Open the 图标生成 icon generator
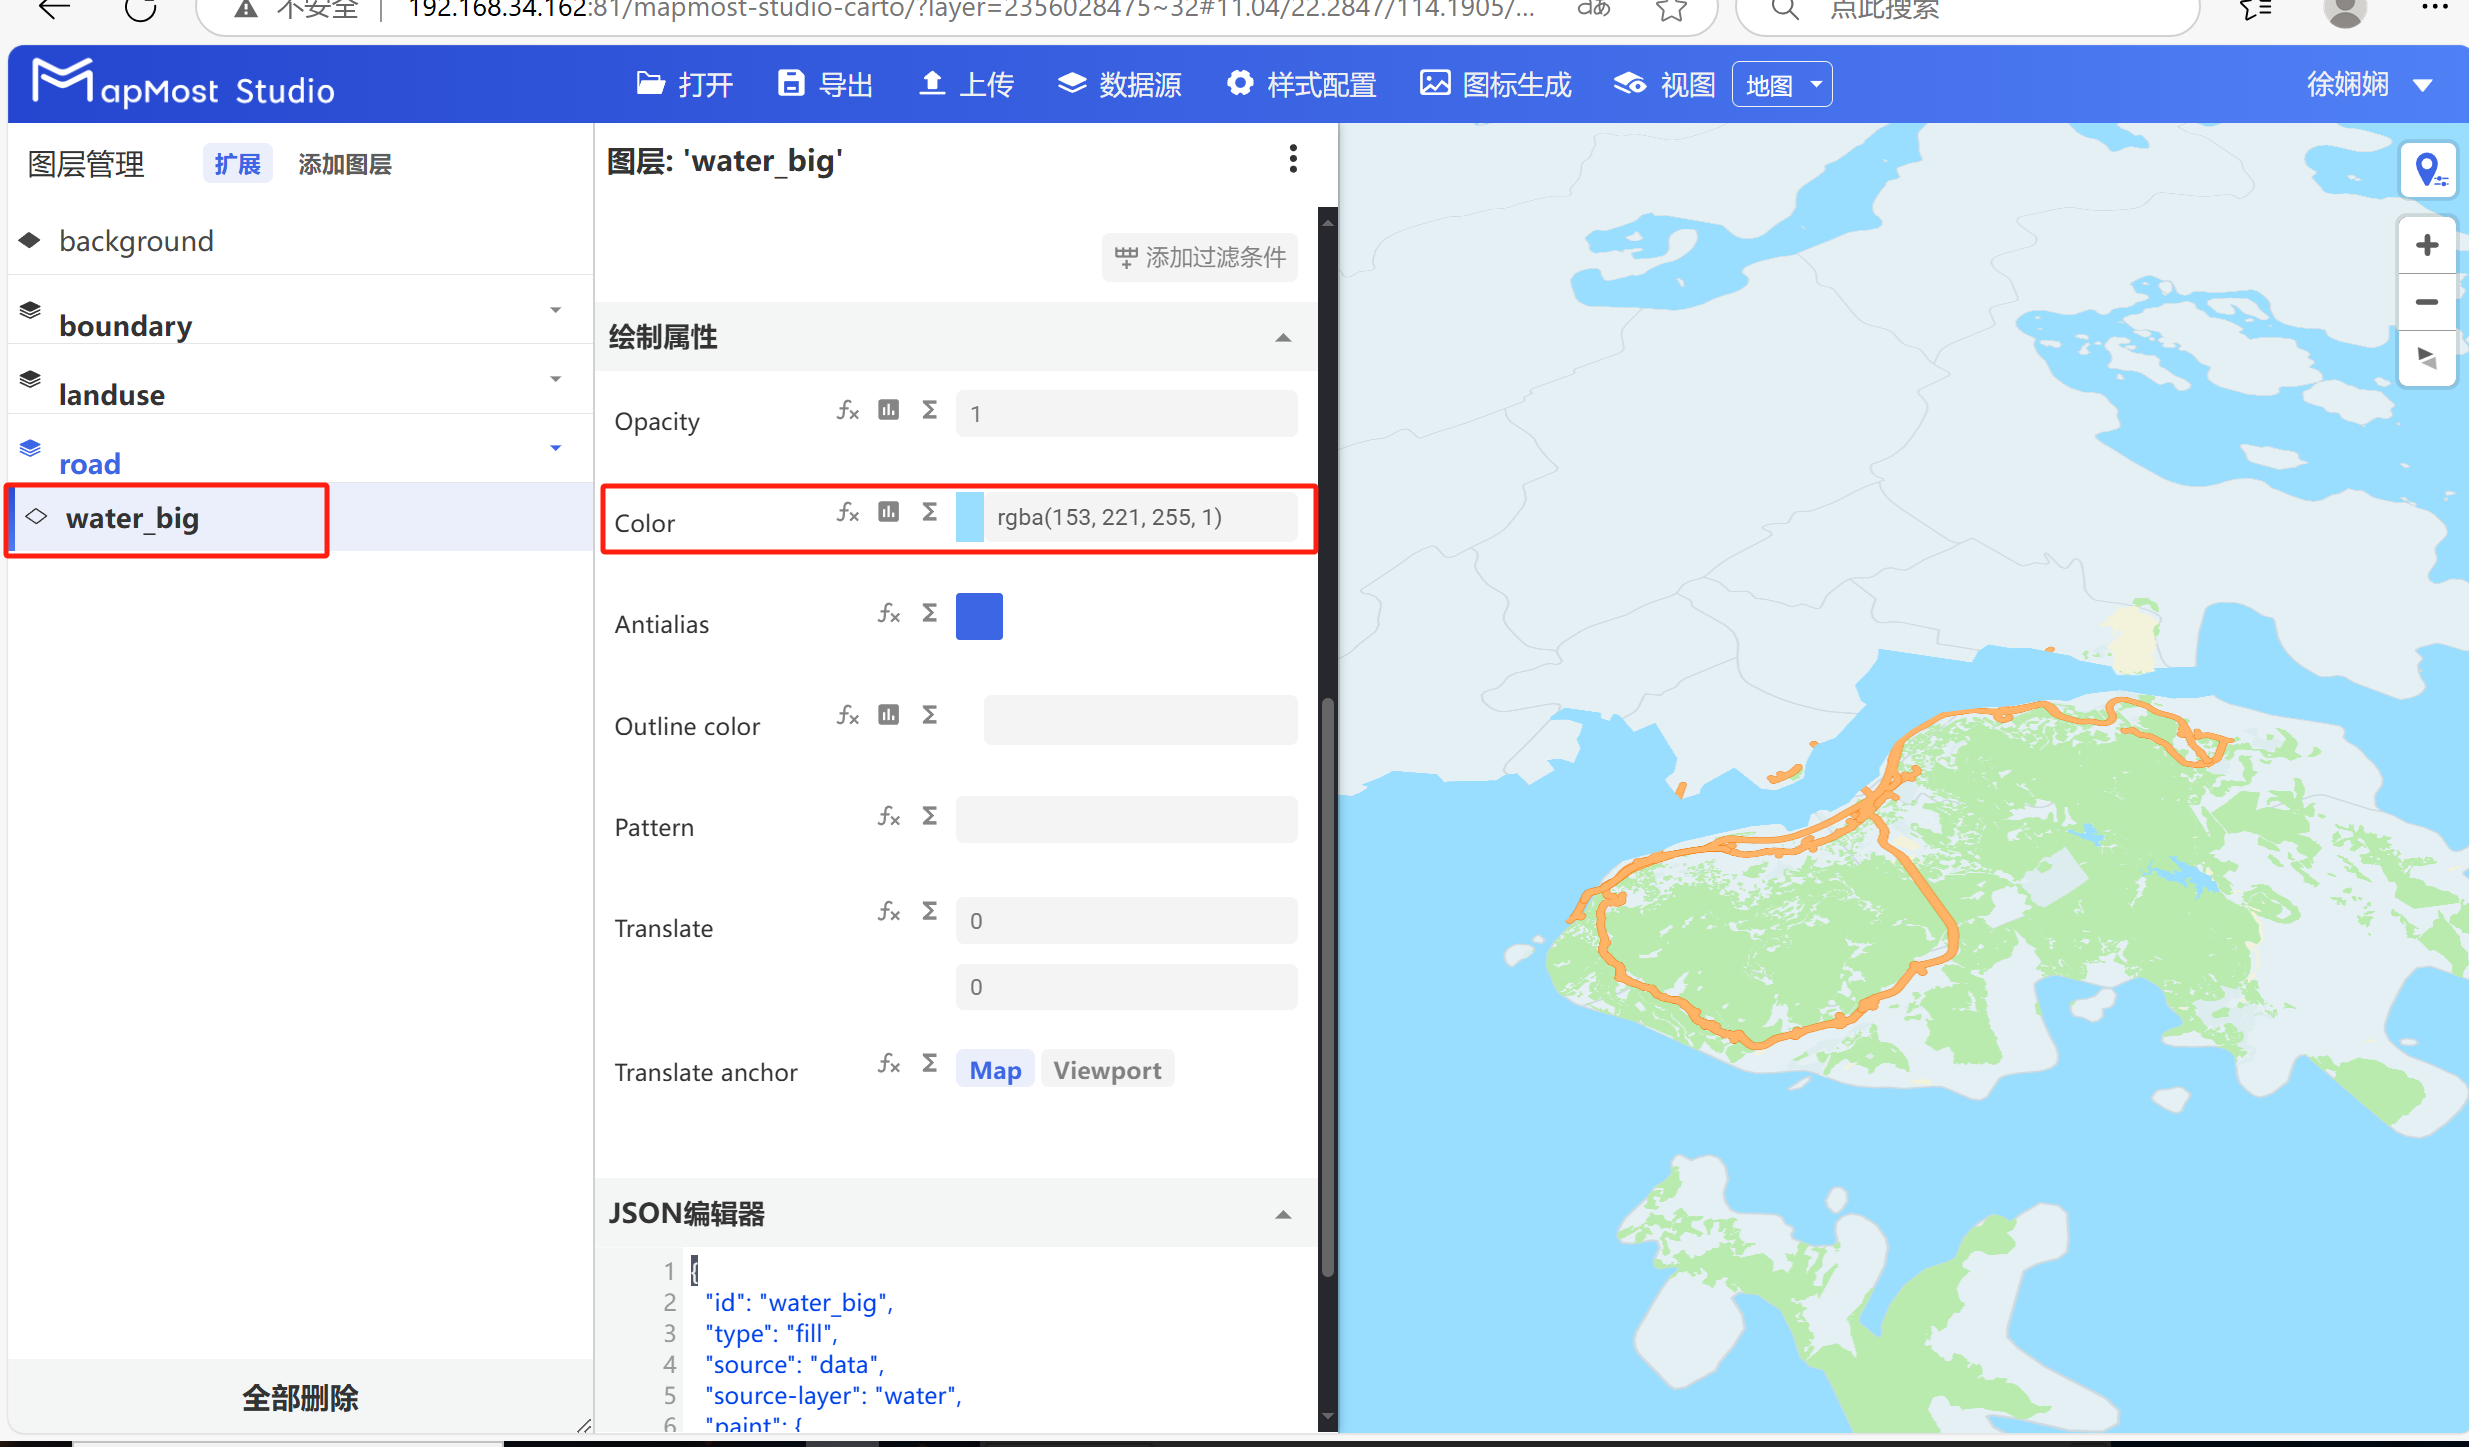 coord(1494,84)
